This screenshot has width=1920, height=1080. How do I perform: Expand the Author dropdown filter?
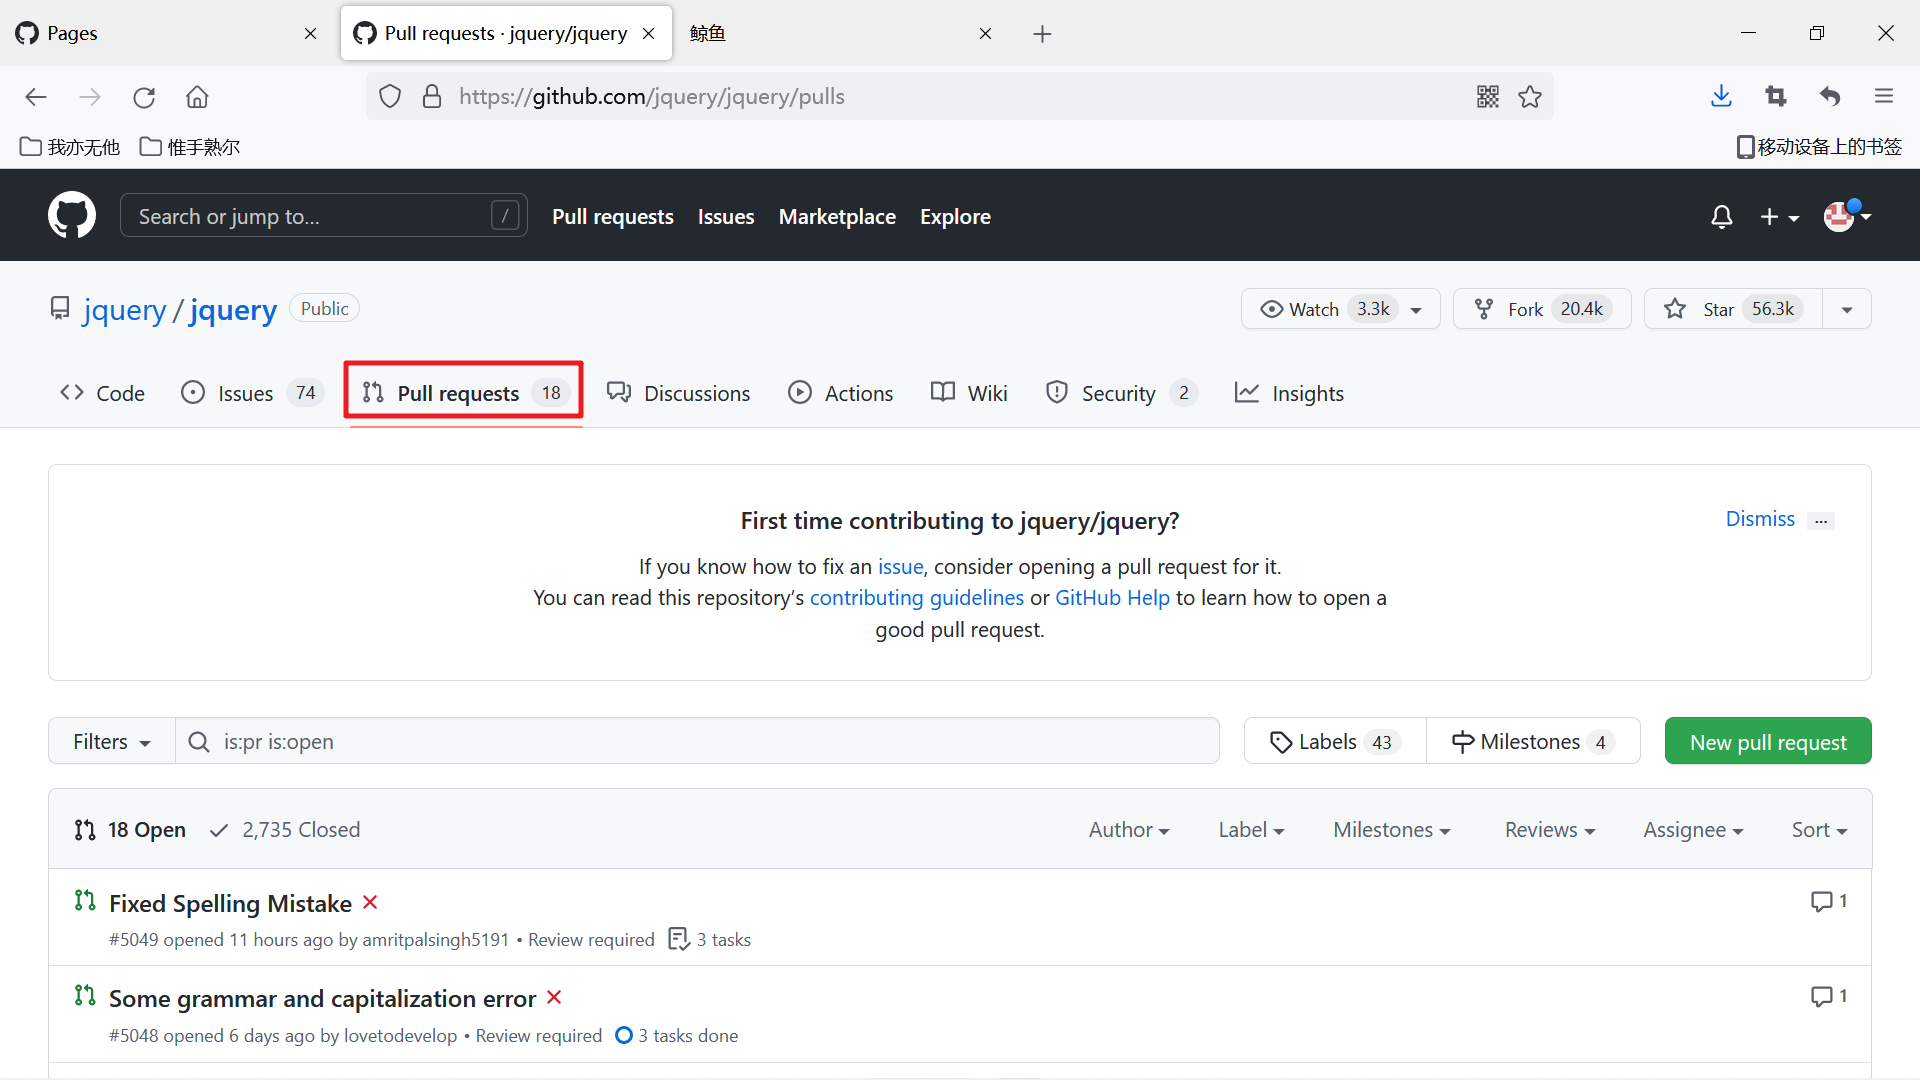coord(1129,829)
